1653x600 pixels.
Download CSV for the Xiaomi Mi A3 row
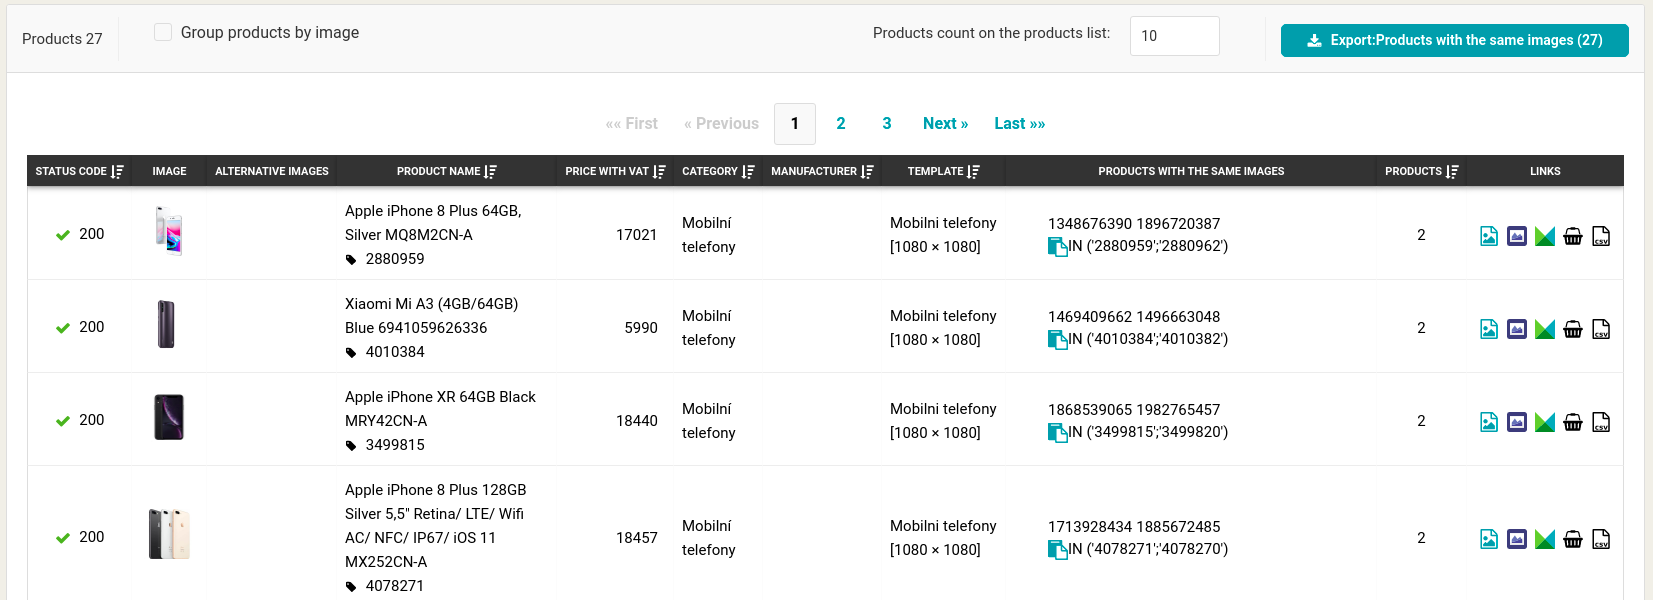click(1601, 329)
